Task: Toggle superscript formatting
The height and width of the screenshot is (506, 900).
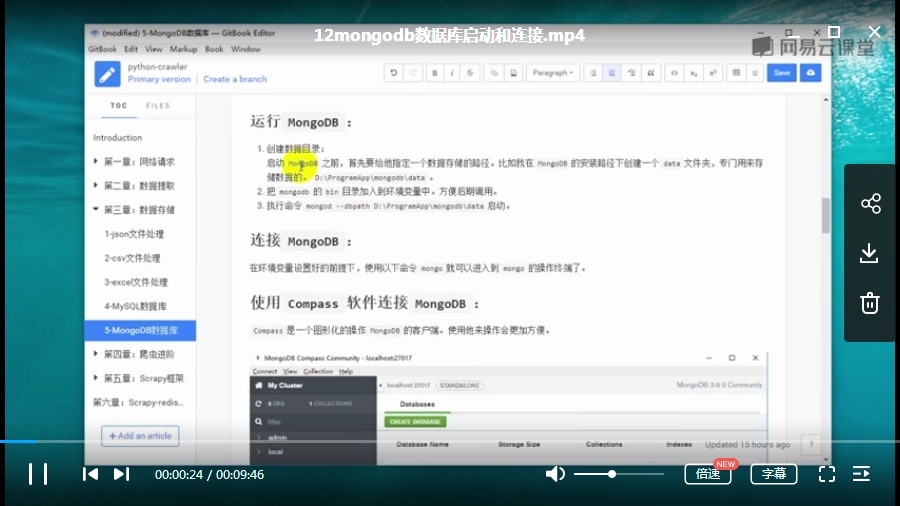Action: pyautogui.click(x=713, y=73)
